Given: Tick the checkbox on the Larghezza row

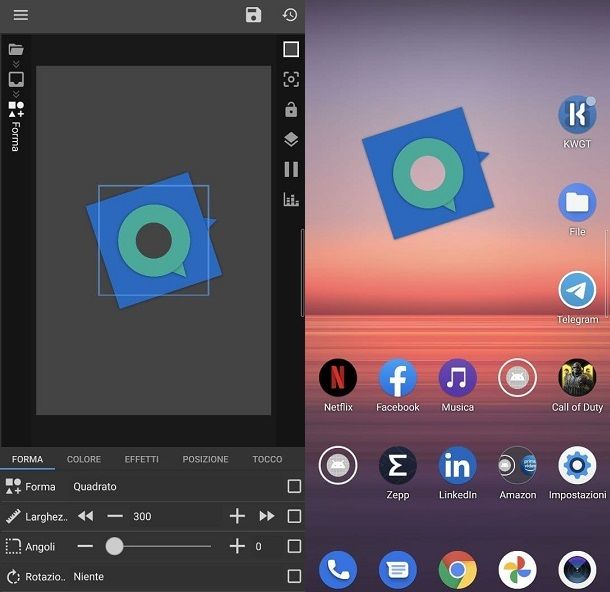Looking at the screenshot, I should pyautogui.click(x=294, y=516).
